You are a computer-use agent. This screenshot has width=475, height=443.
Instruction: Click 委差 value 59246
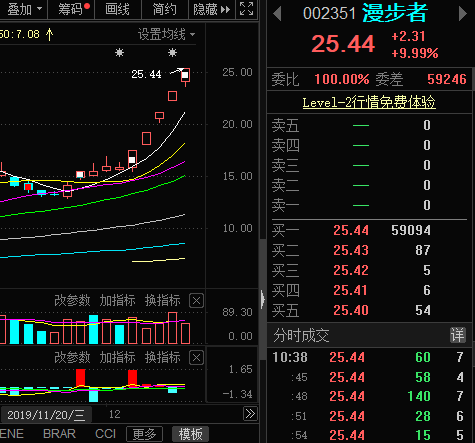coord(447,79)
